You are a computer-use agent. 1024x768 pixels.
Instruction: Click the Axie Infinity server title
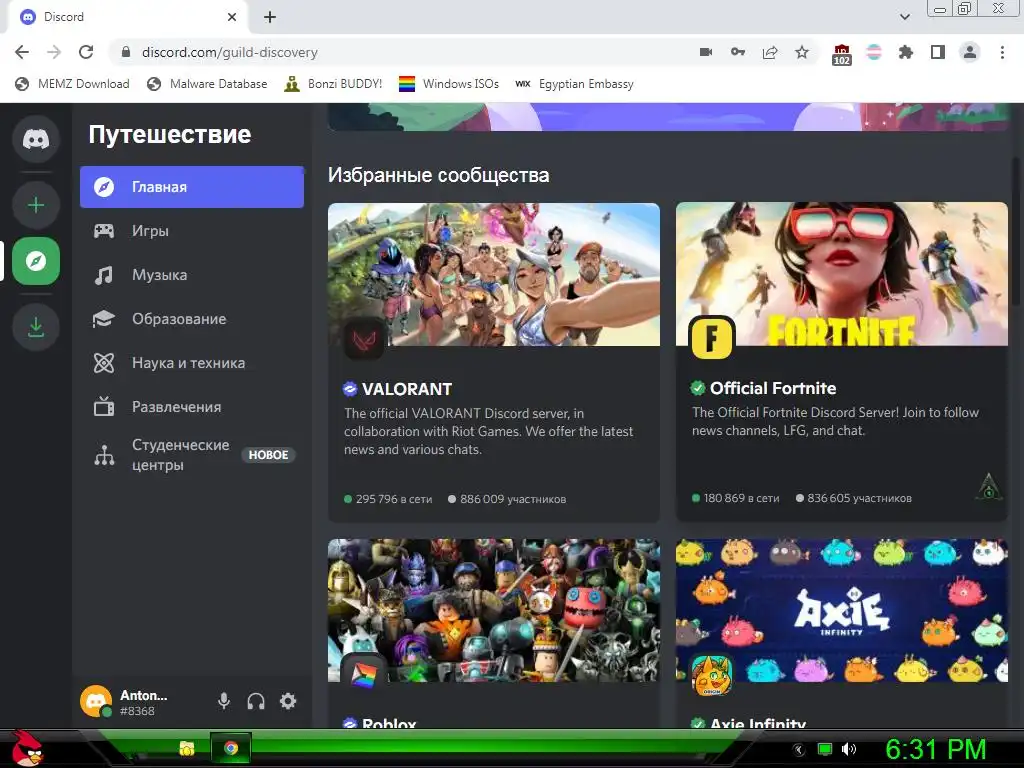tap(758, 723)
